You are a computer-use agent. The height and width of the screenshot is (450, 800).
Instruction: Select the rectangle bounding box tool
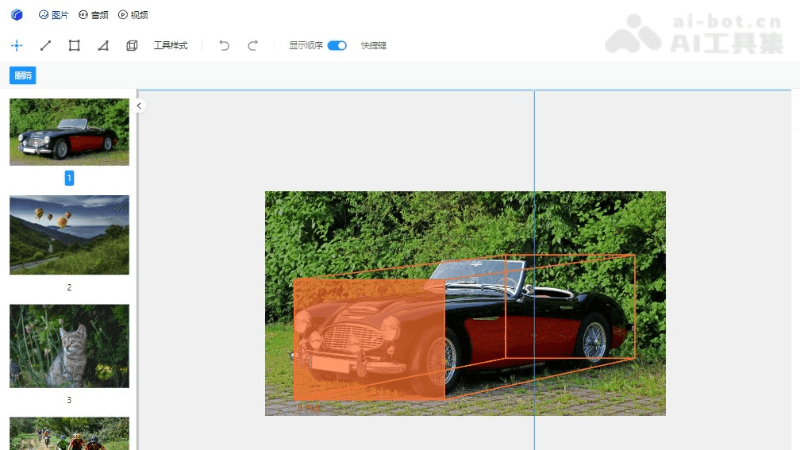pyautogui.click(x=74, y=45)
